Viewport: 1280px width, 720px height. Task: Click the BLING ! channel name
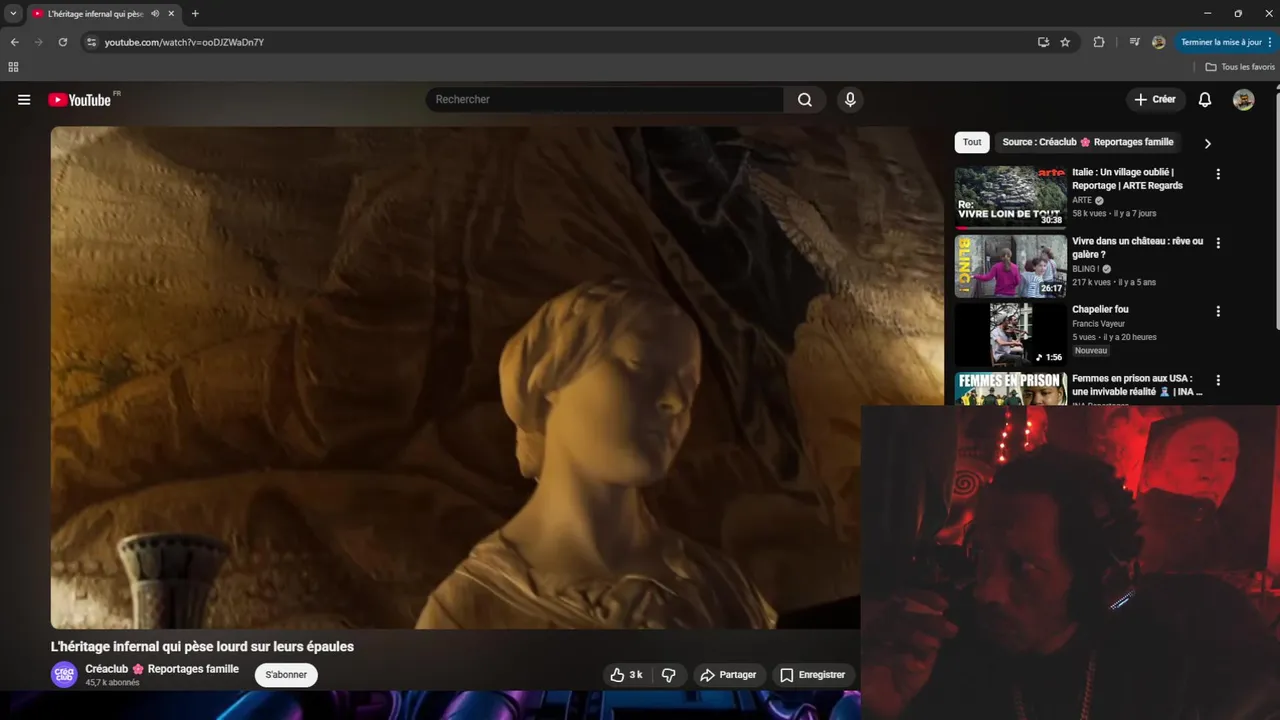pyautogui.click(x=1085, y=269)
